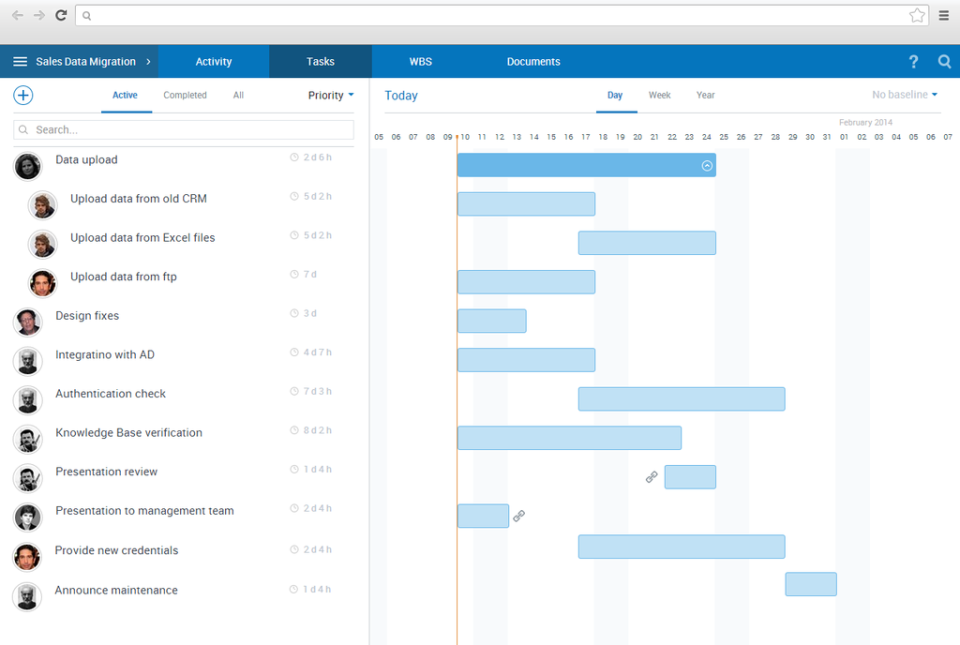Open the Documents tab

533,61
